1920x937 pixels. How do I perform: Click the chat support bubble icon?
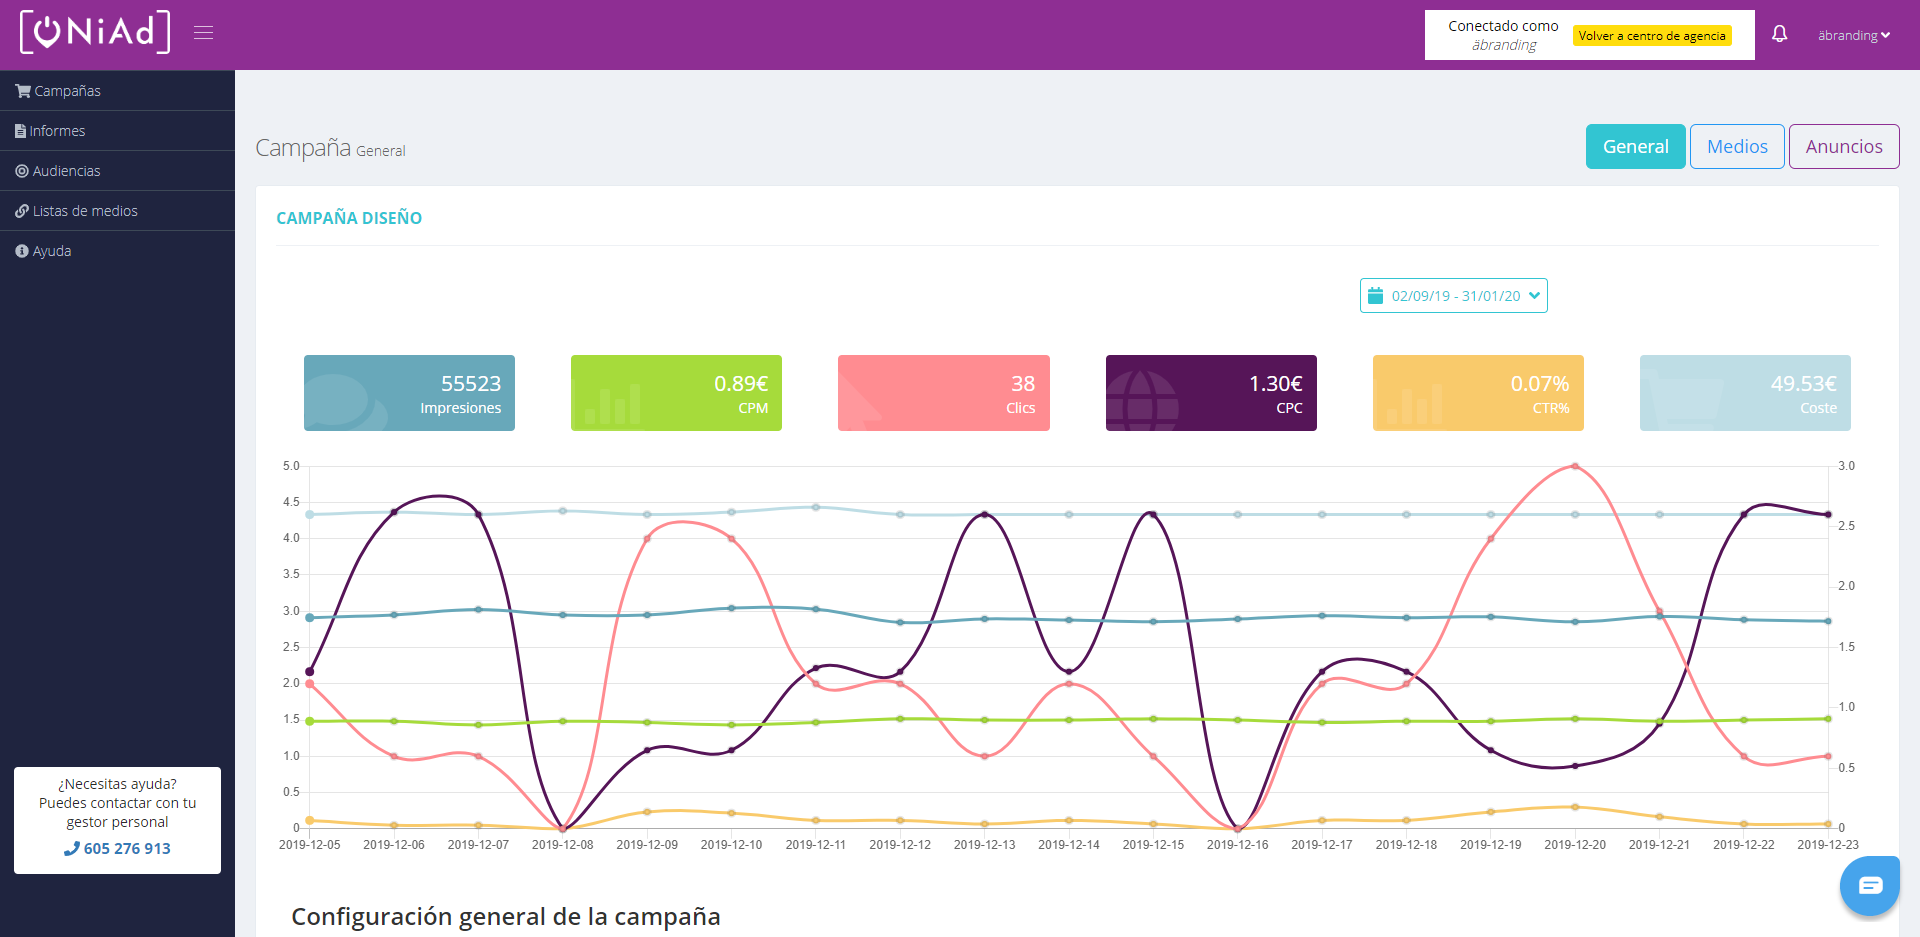(1869, 885)
